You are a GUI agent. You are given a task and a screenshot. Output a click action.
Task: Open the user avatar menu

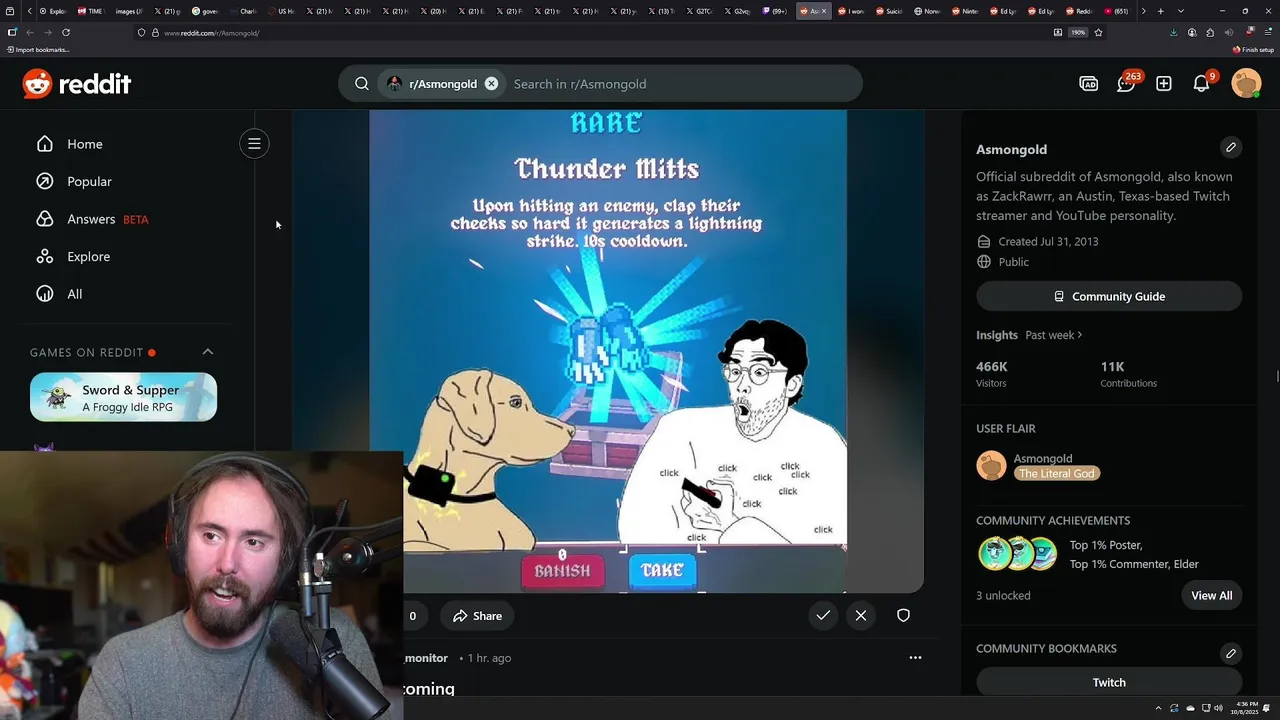[1246, 84]
